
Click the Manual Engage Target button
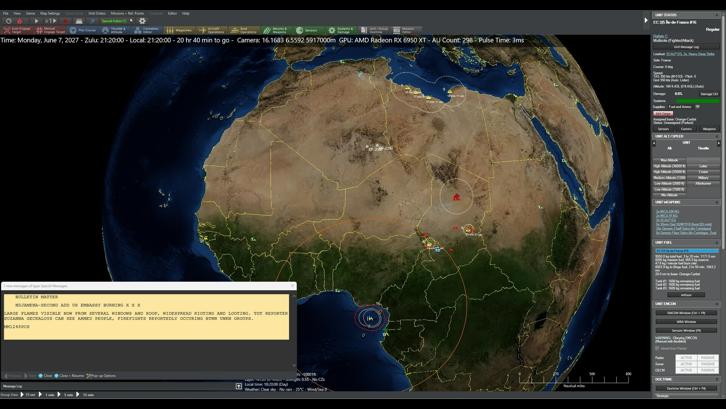(x=50, y=30)
